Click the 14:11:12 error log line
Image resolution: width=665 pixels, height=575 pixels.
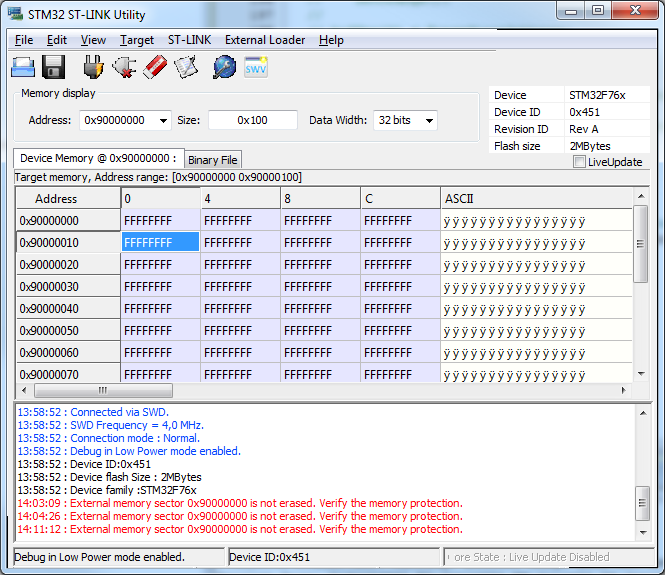(x=240, y=529)
